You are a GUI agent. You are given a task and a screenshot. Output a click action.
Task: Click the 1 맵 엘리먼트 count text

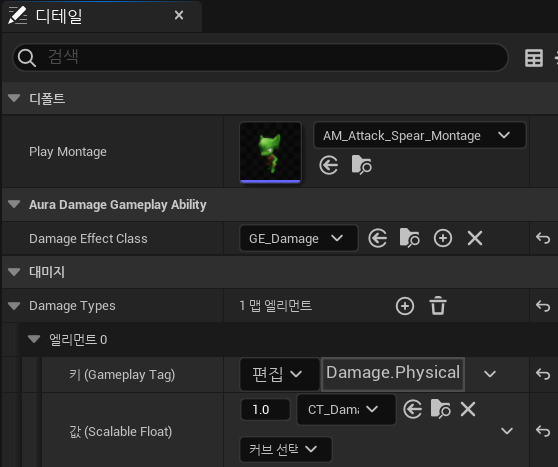[x=275, y=305]
